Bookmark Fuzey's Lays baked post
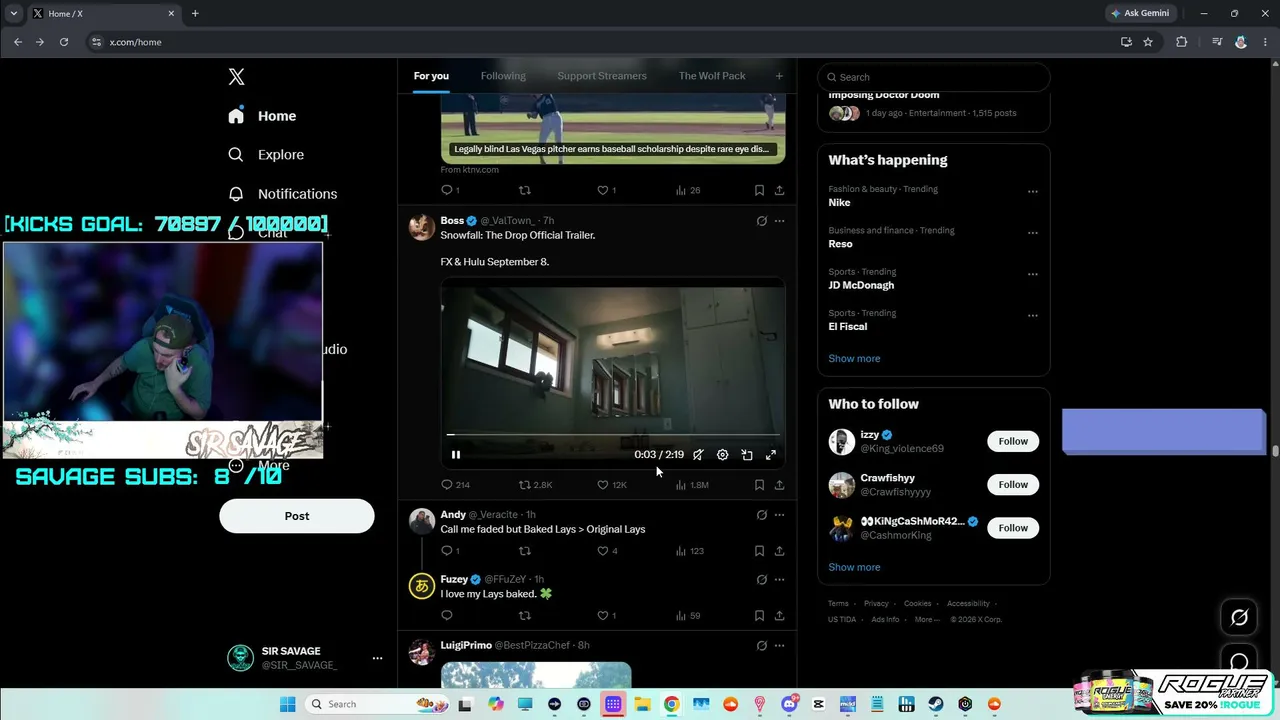Screen dimensions: 1280x720 759,616
